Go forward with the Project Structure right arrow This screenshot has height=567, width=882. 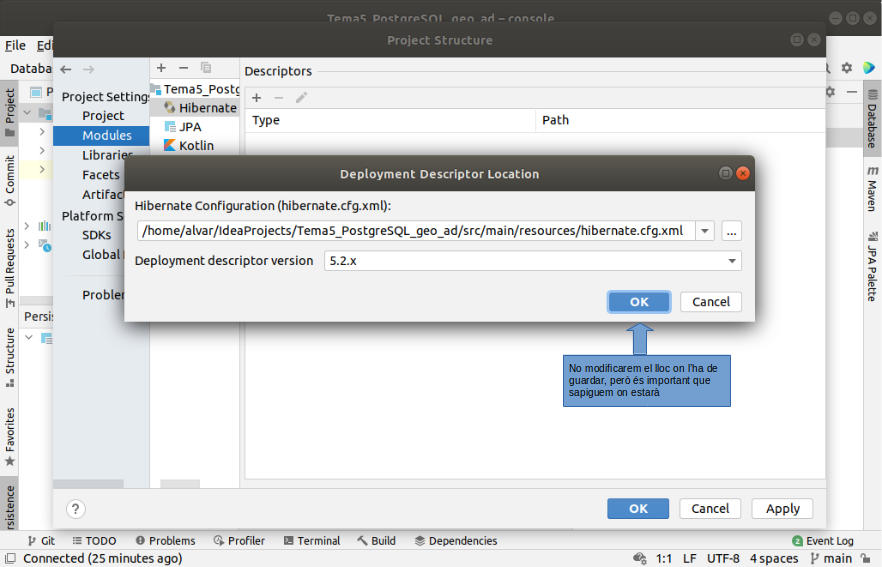click(88, 69)
